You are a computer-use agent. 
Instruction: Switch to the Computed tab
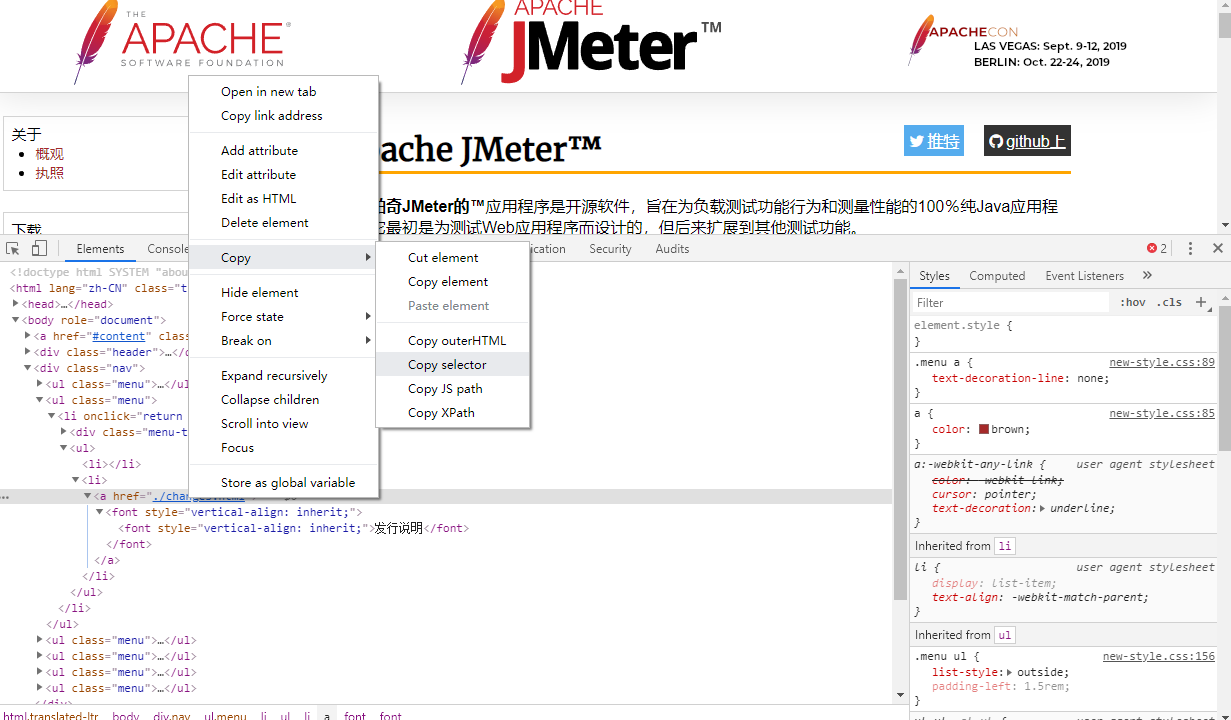pyautogui.click(x=997, y=275)
